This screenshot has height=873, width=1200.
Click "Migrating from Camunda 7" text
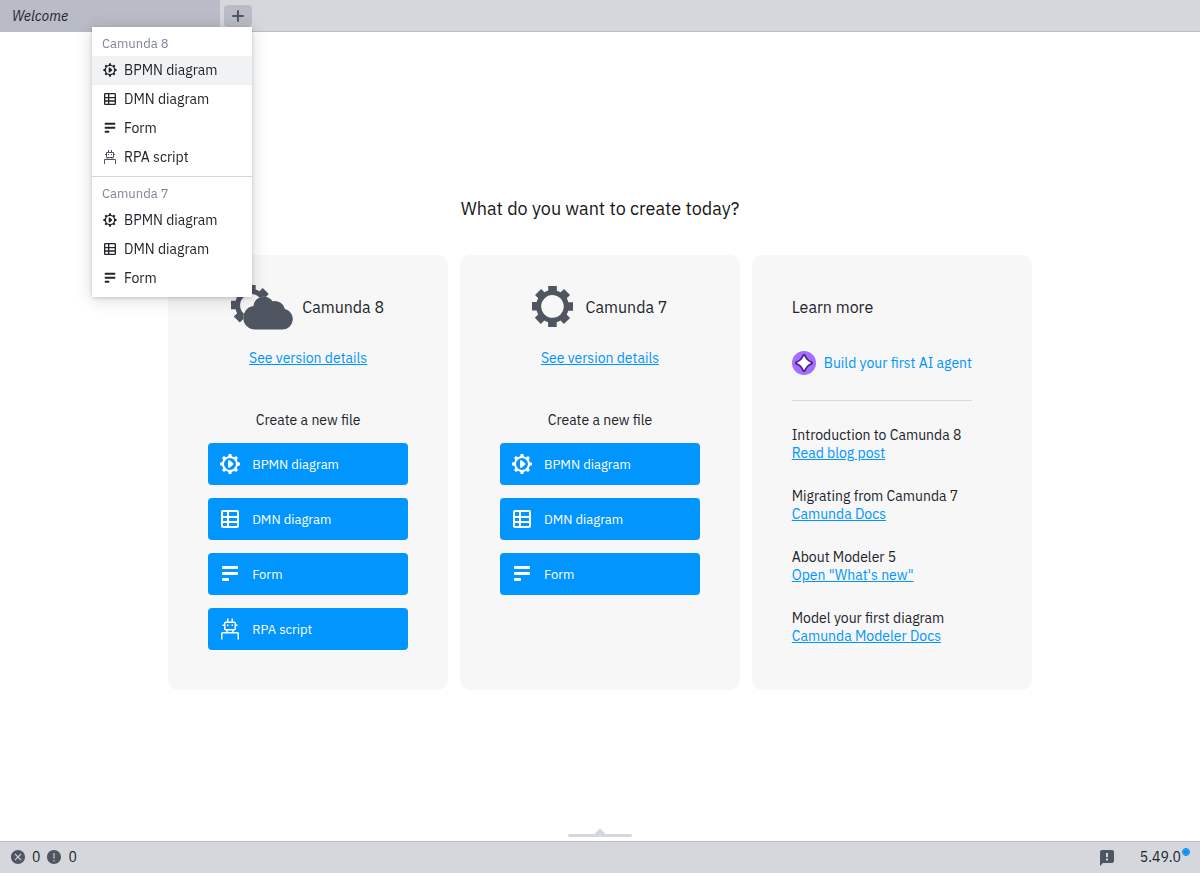875,496
